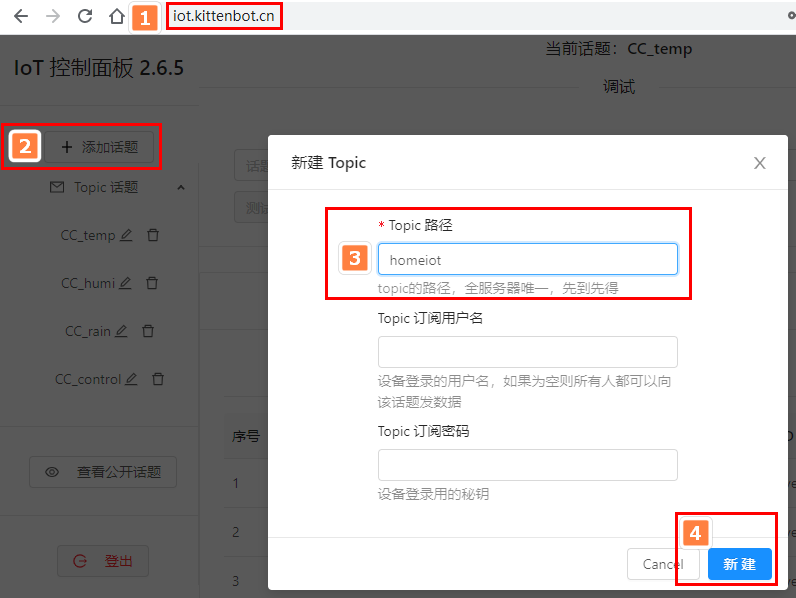Click the Topic 订阅用户名 input box
This screenshot has width=796, height=598.
click(x=527, y=352)
